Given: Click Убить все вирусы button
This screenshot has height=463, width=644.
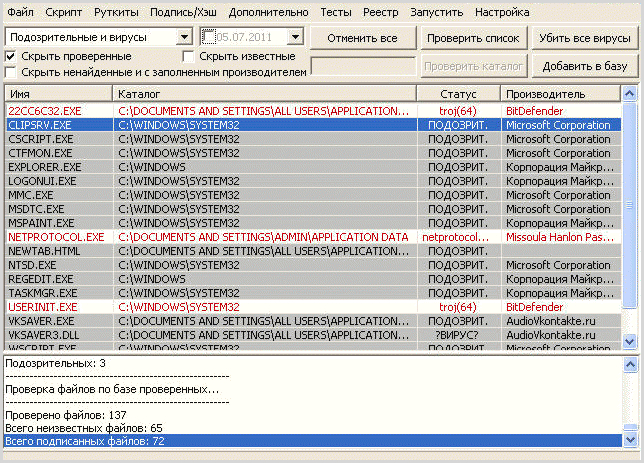Looking at the screenshot, I should pyautogui.click(x=585, y=38).
